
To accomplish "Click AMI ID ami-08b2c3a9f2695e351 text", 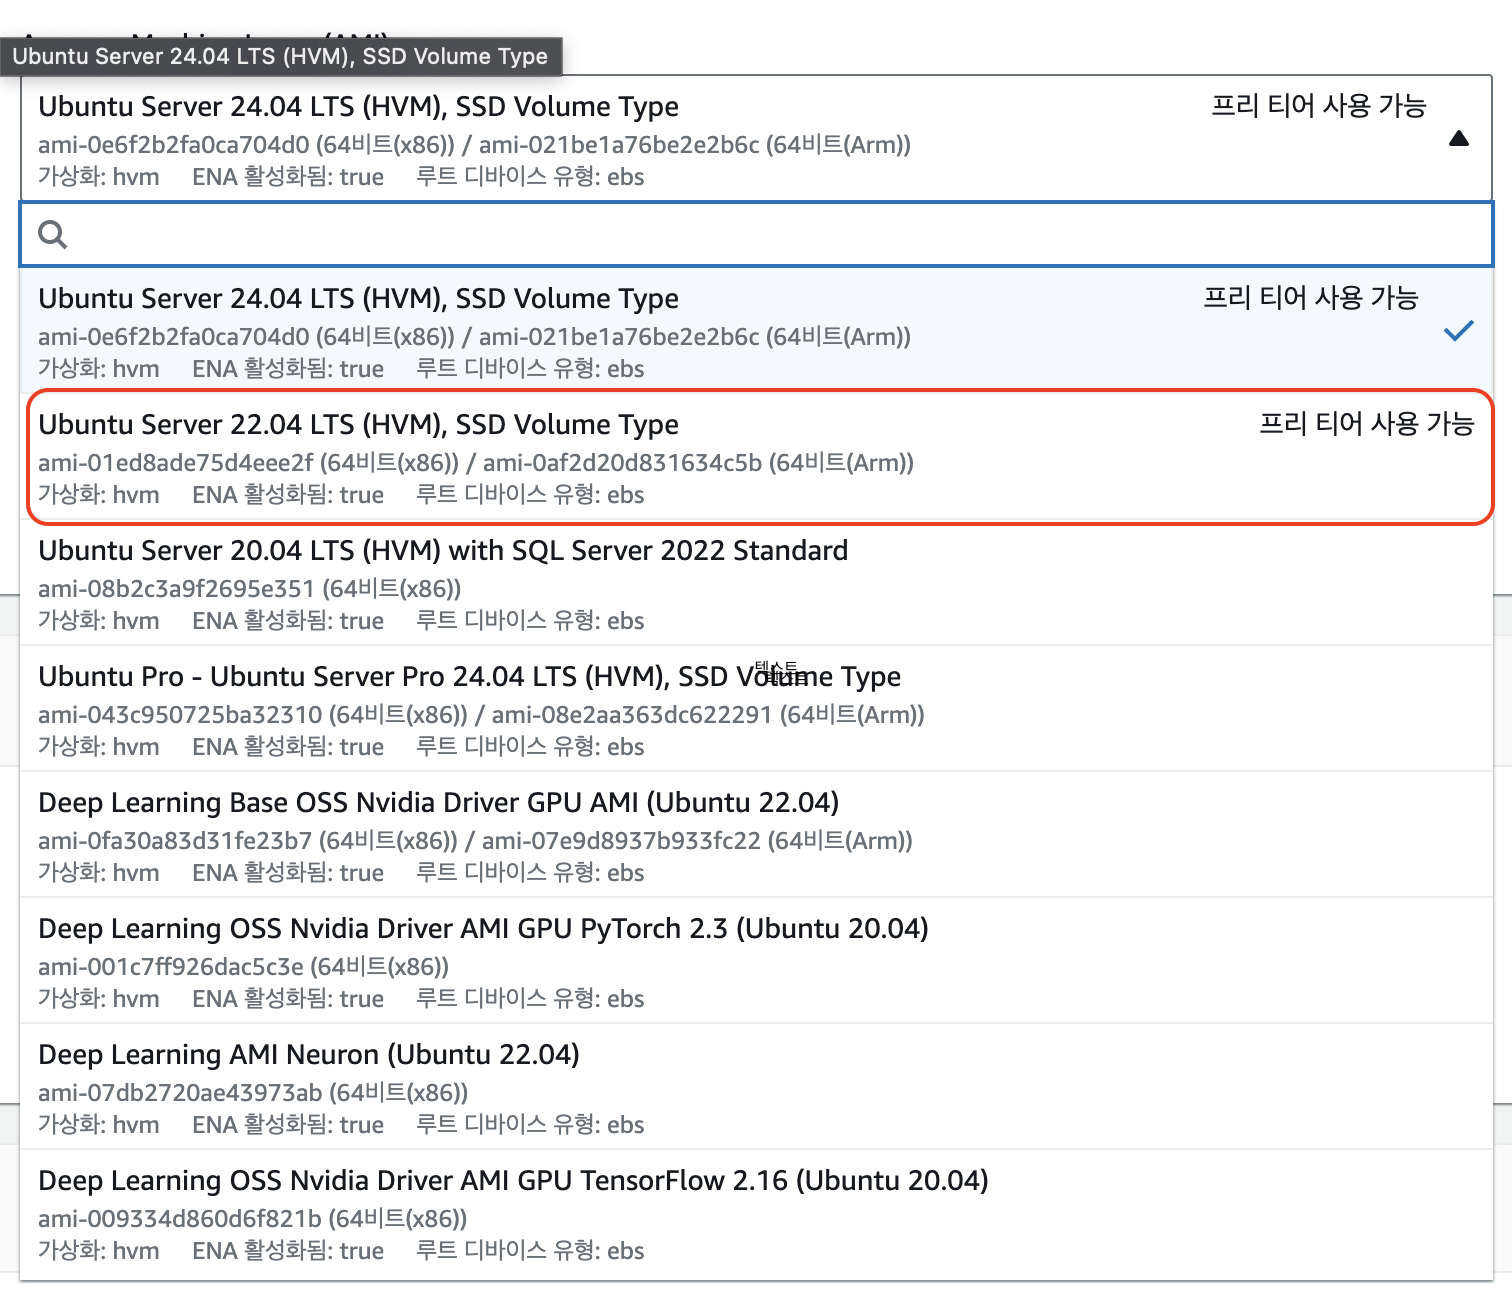I will click(x=176, y=589).
